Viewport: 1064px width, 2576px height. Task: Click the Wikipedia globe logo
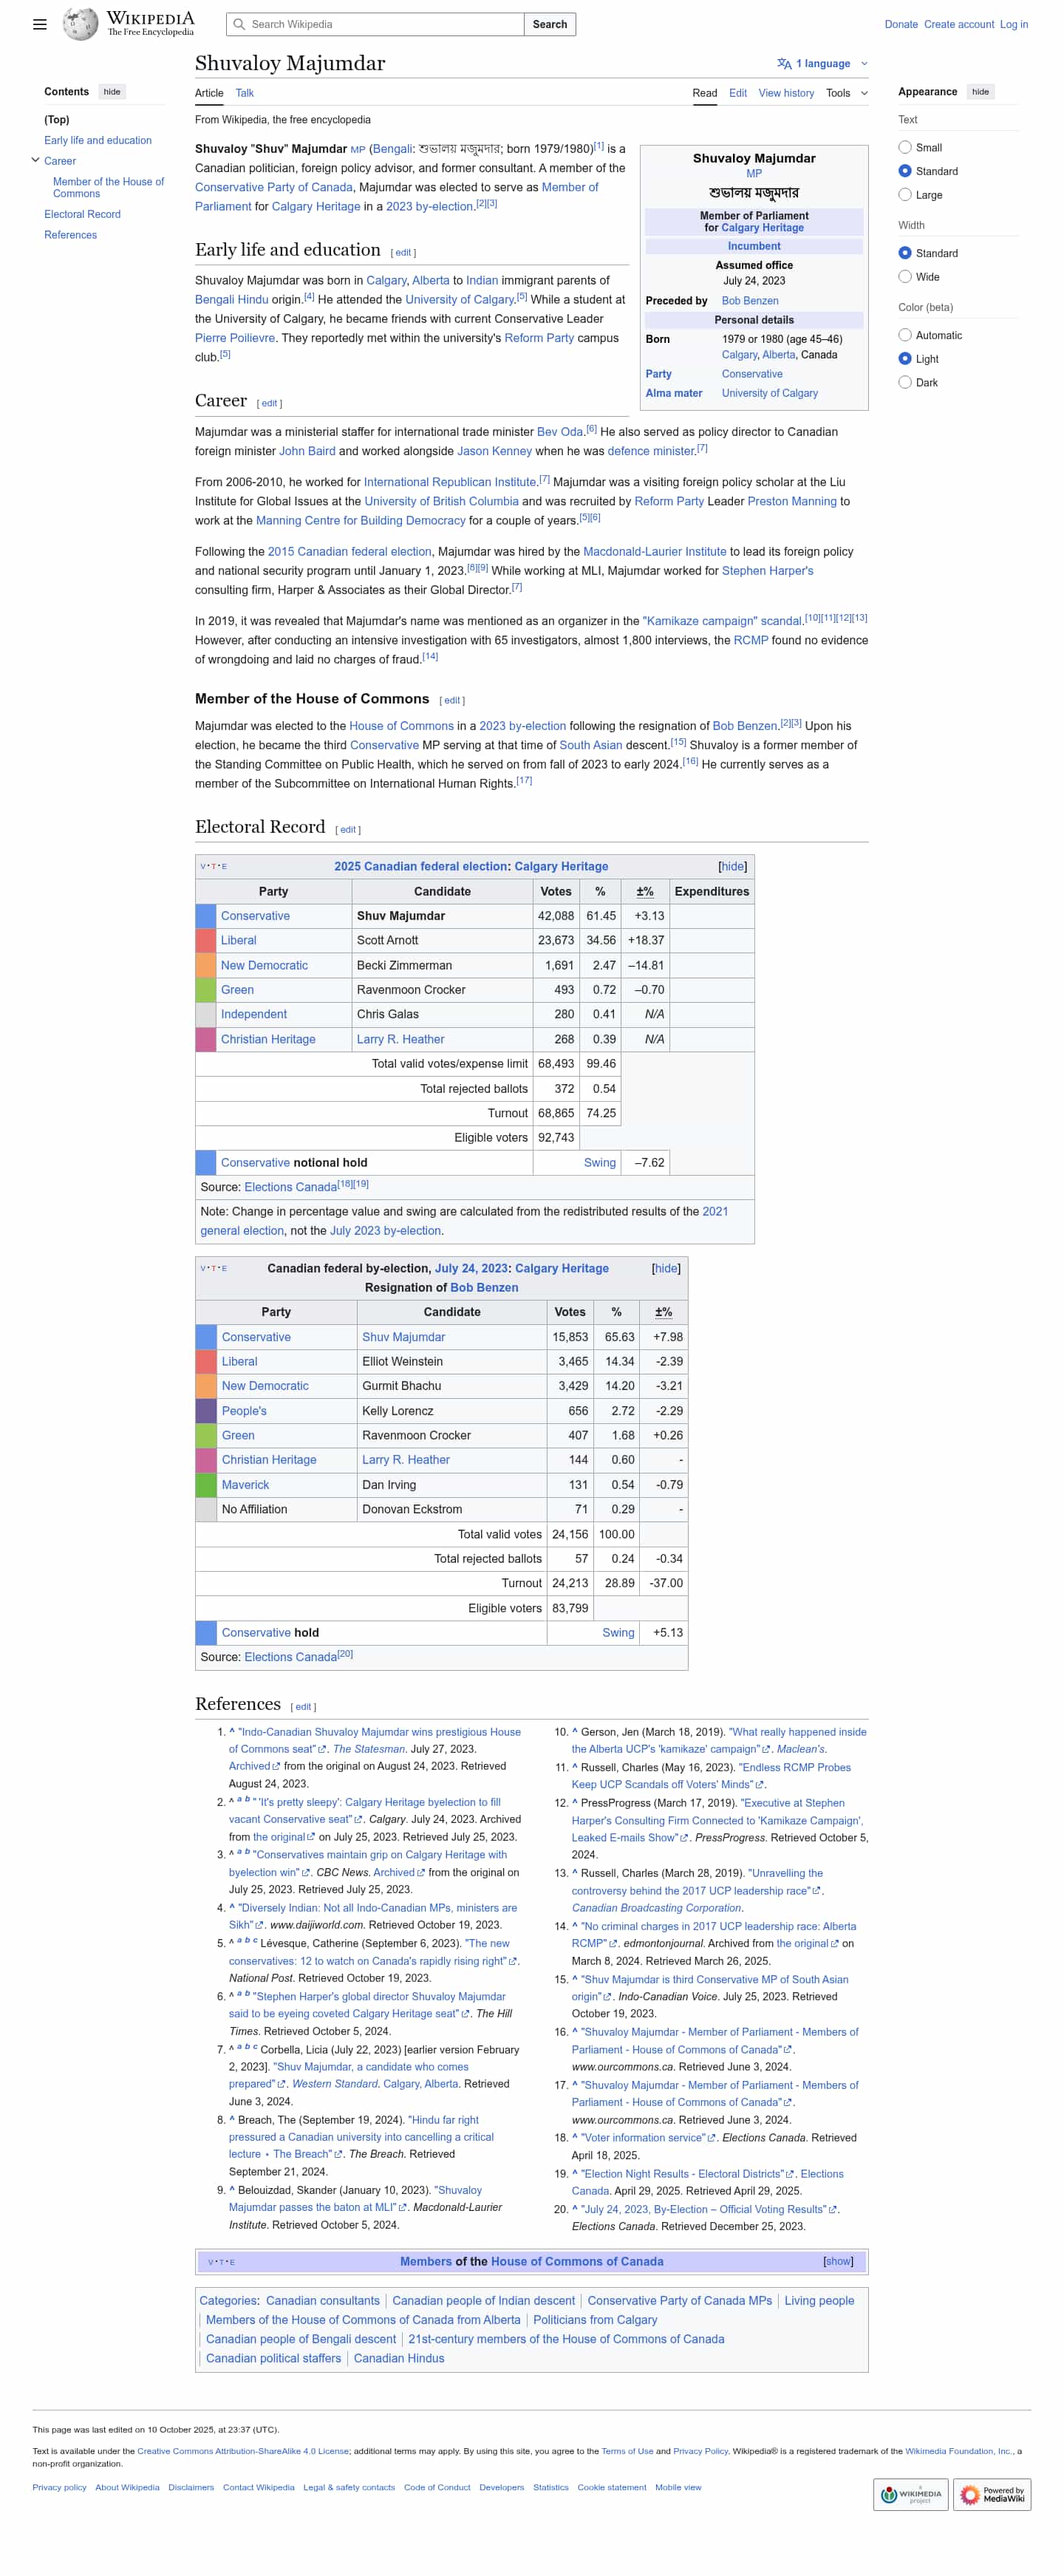tap(80, 24)
